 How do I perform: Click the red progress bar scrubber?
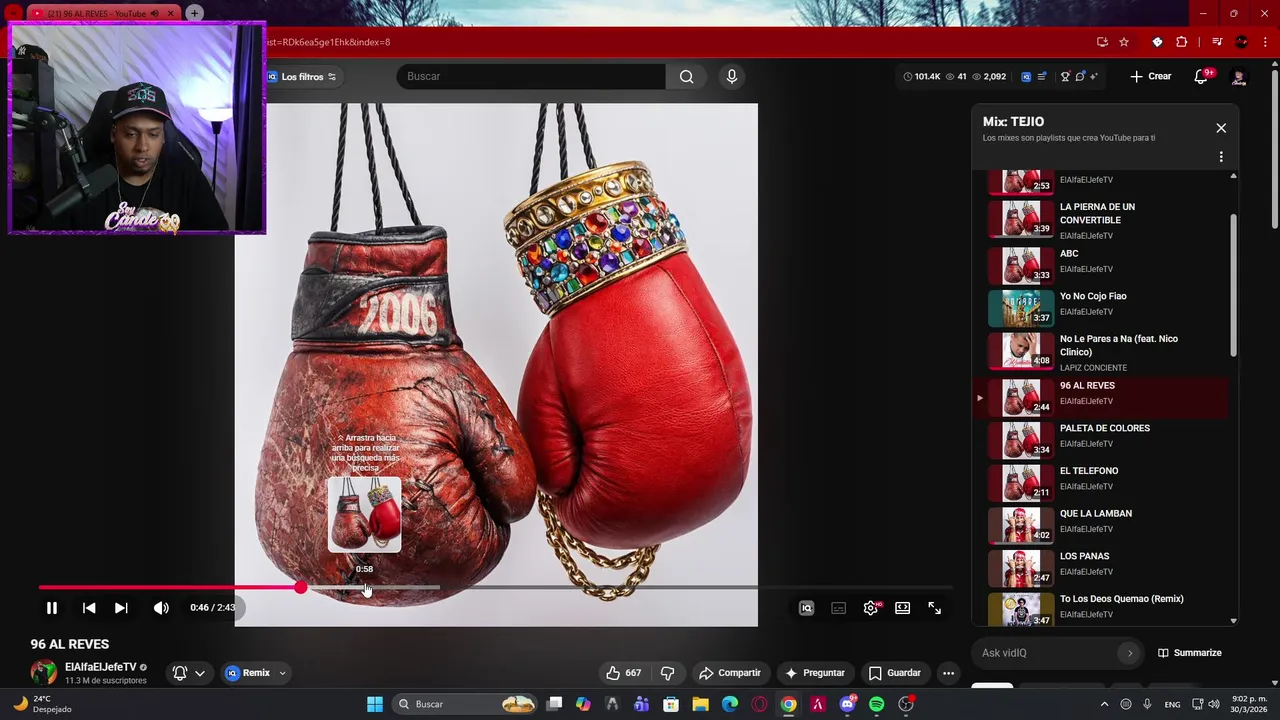click(301, 587)
